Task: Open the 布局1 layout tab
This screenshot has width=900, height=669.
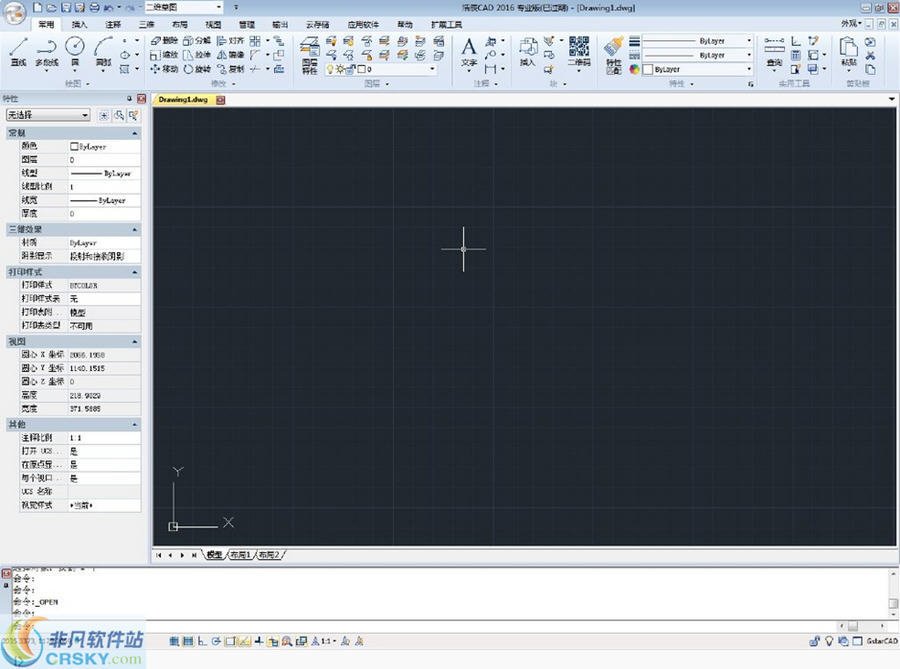Action: click(x=241, y=555)
